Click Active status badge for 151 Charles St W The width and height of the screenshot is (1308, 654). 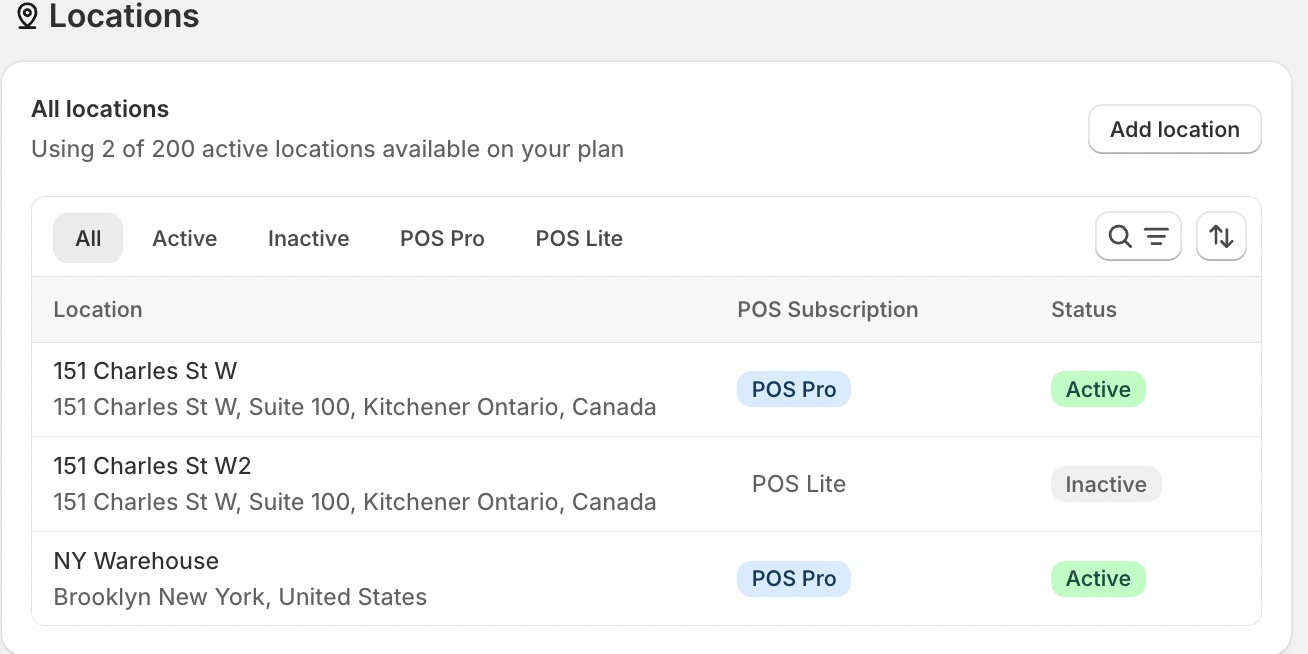(1098, 390)
